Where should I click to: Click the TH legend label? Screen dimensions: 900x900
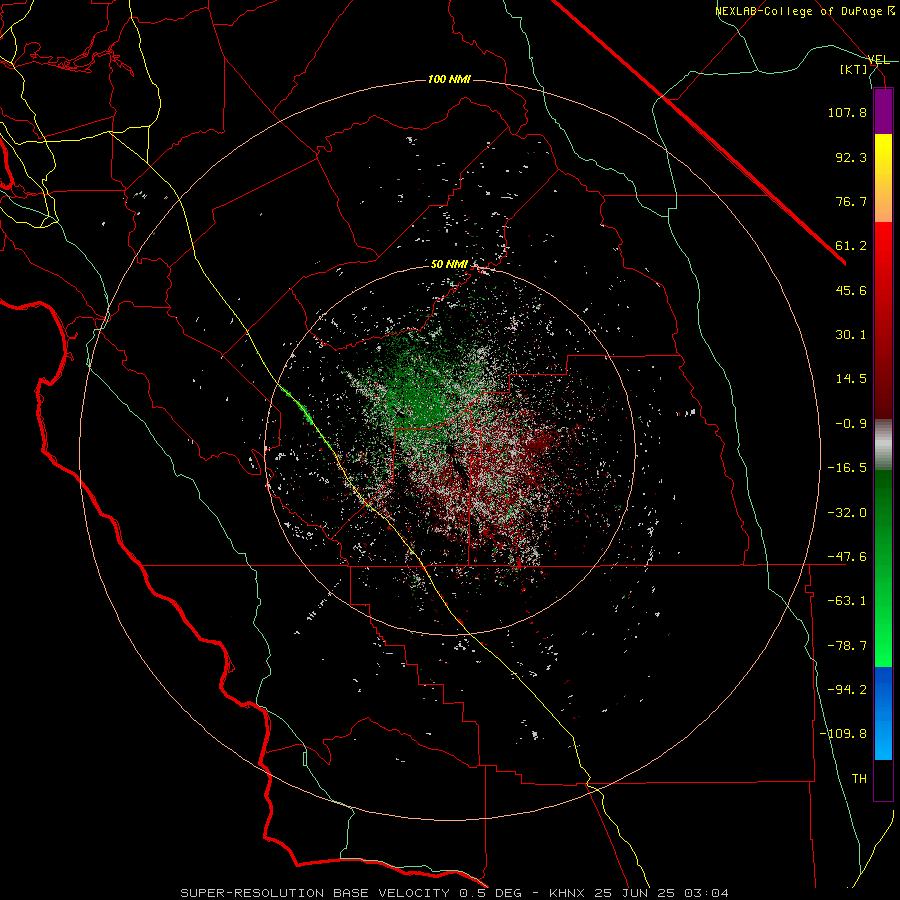coord(859,779)
